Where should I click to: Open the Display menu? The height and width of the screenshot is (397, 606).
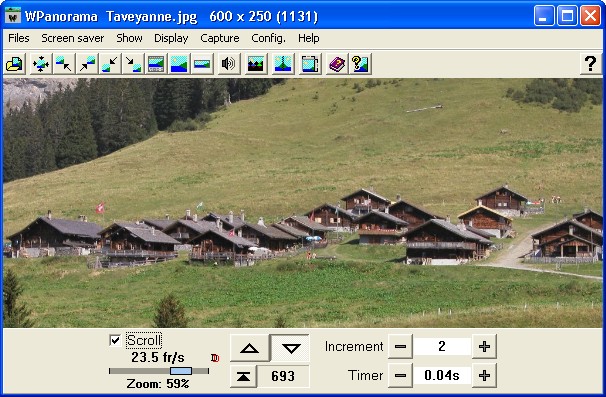[x=171, y=38]
